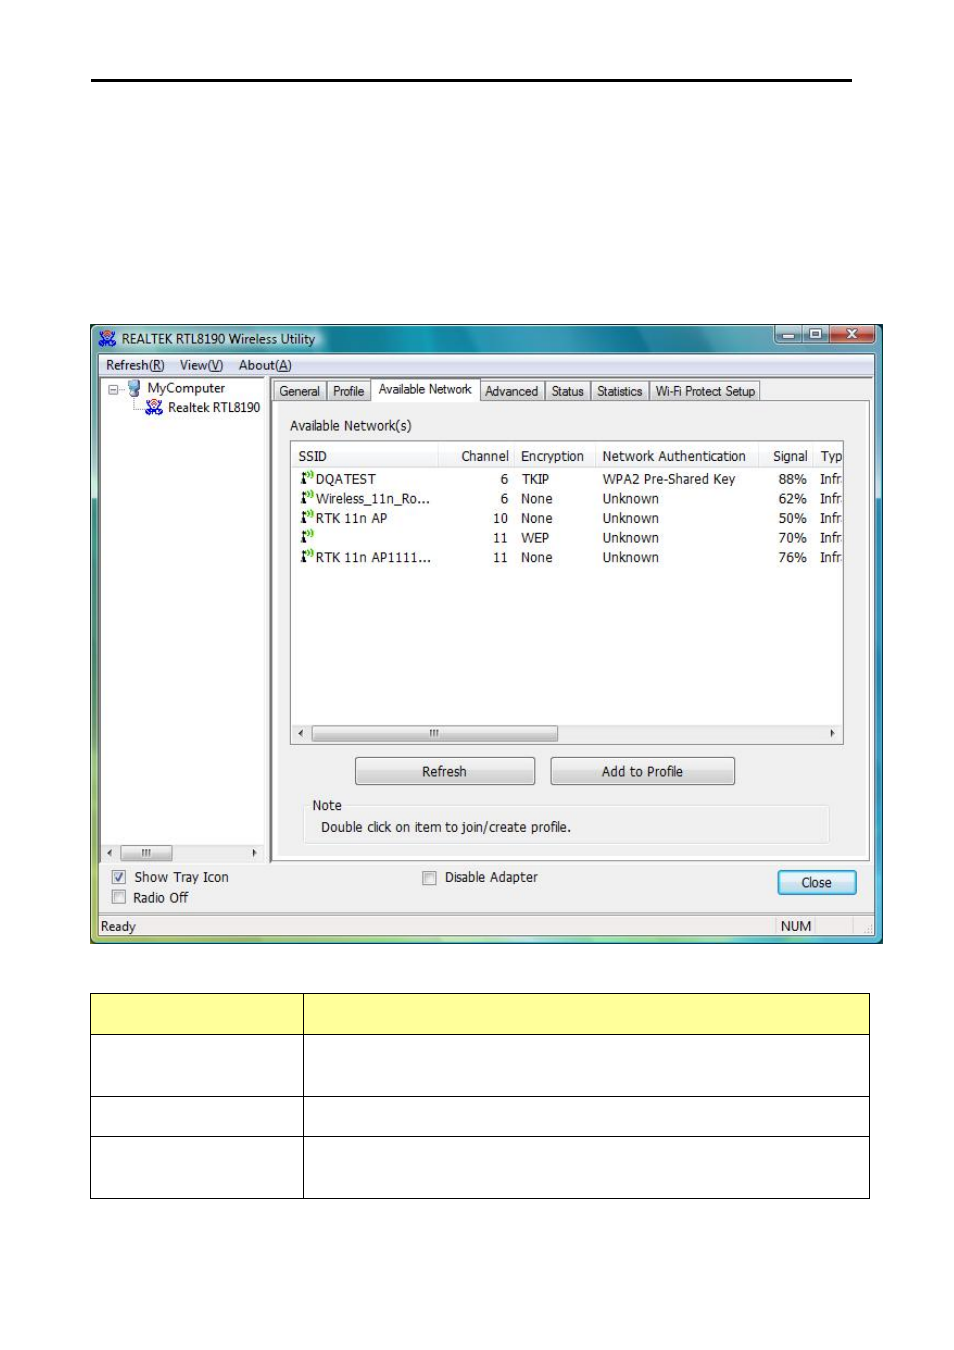Toggle the Show Tray Icon checkbox
Screen dimensions: 954x1350
click(119, 877)
